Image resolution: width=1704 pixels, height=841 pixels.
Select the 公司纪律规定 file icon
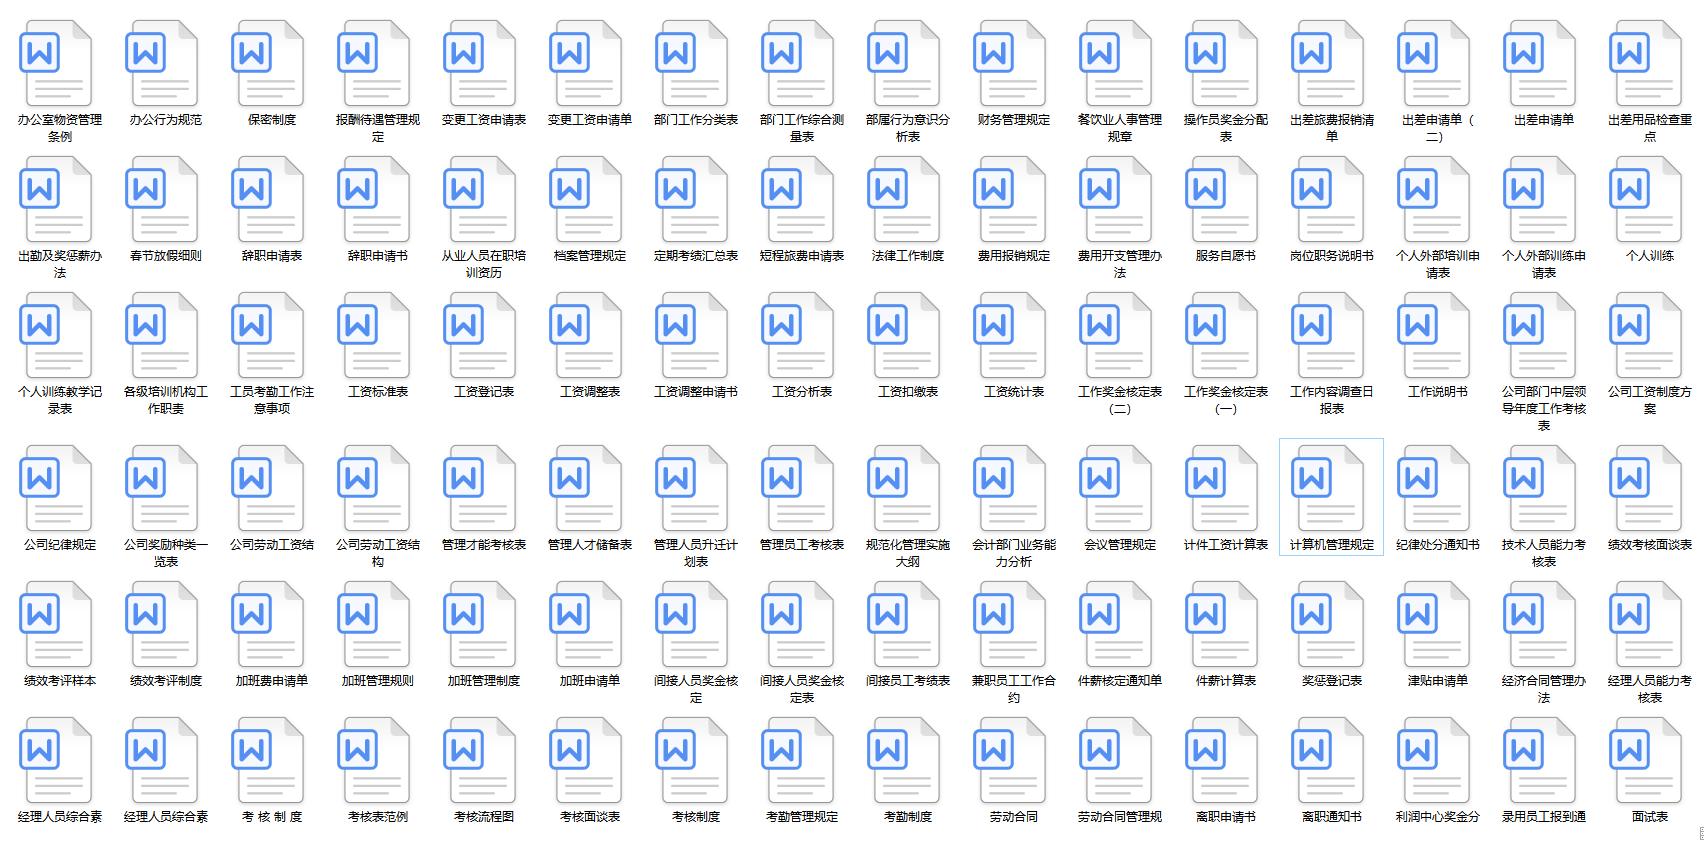[56, 488]
